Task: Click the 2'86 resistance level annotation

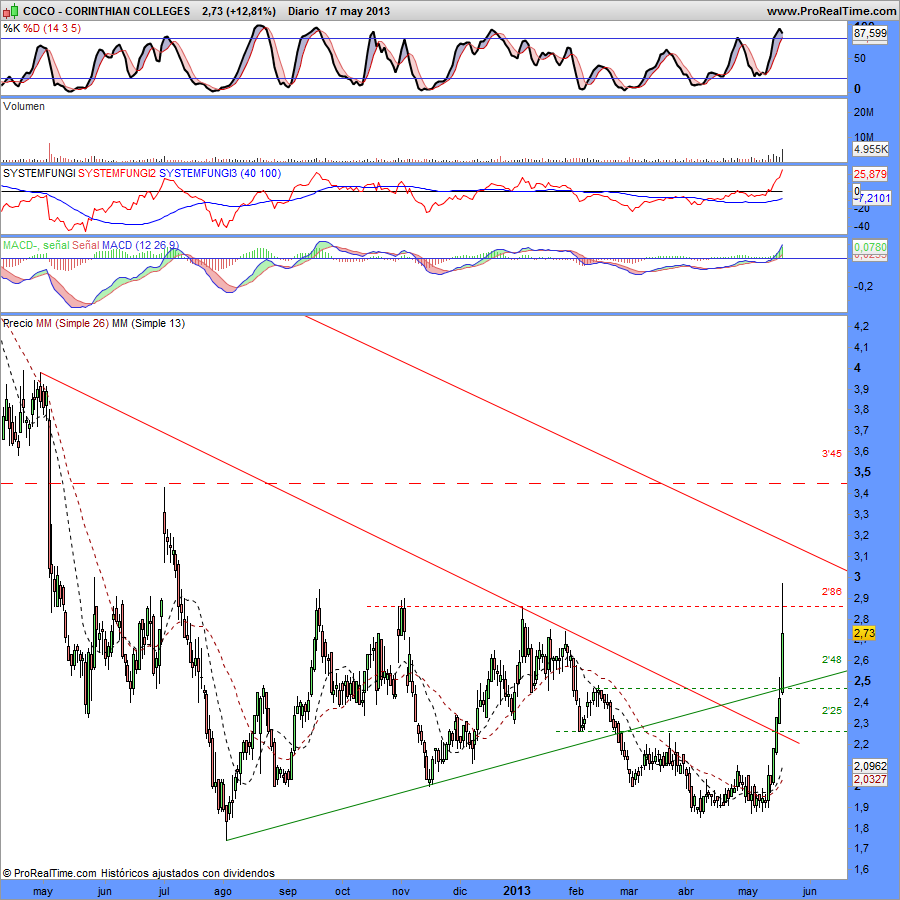Action: click(832, 591)
